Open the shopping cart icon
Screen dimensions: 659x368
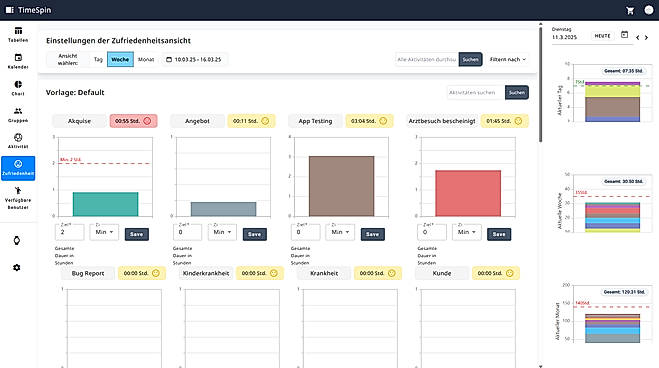click(x=630, y=11)
